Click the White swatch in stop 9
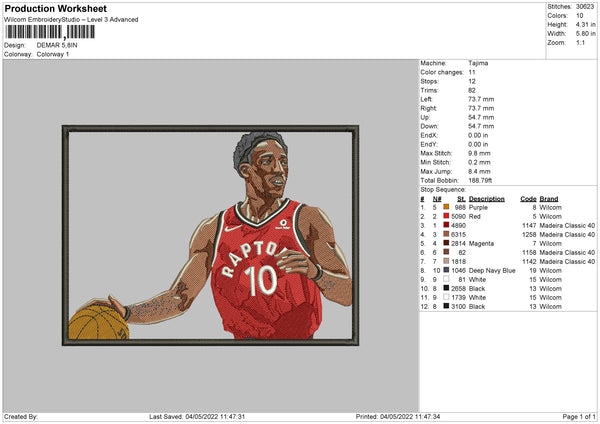 tap(445, 279)
